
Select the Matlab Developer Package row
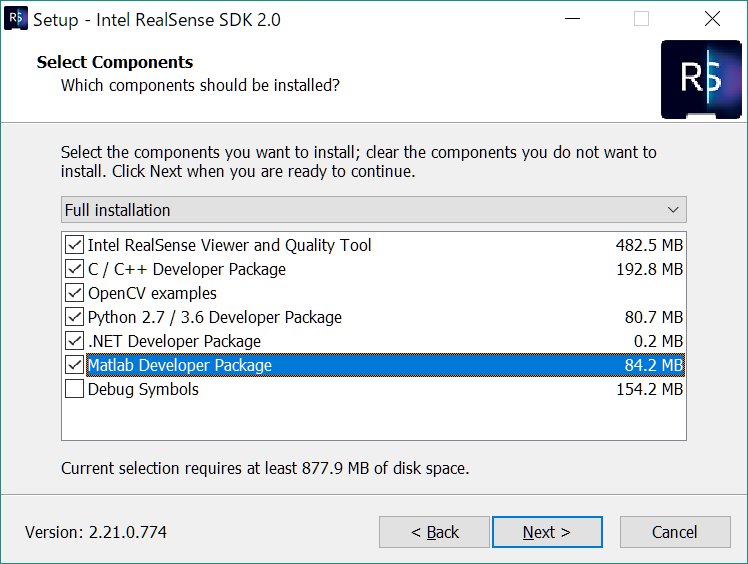click(x=385, y=365)
